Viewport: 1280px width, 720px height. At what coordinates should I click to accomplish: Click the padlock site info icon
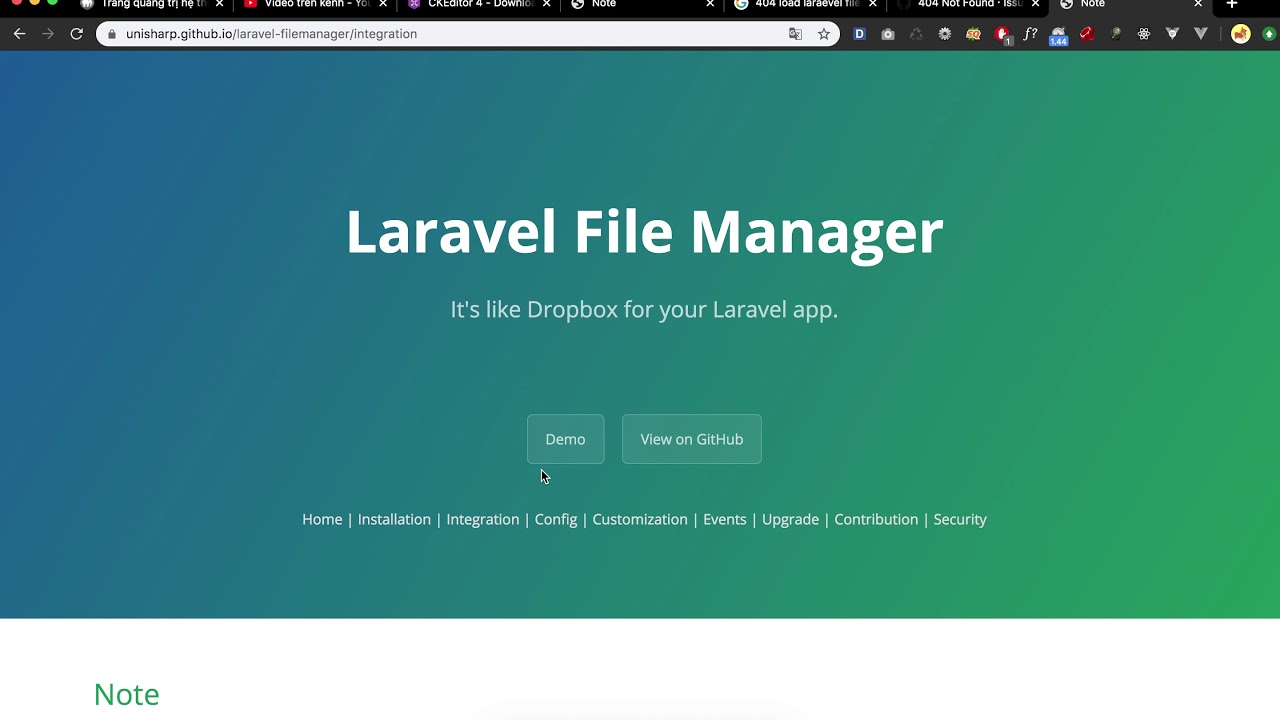pyautogui.click(x=111, y=34)
